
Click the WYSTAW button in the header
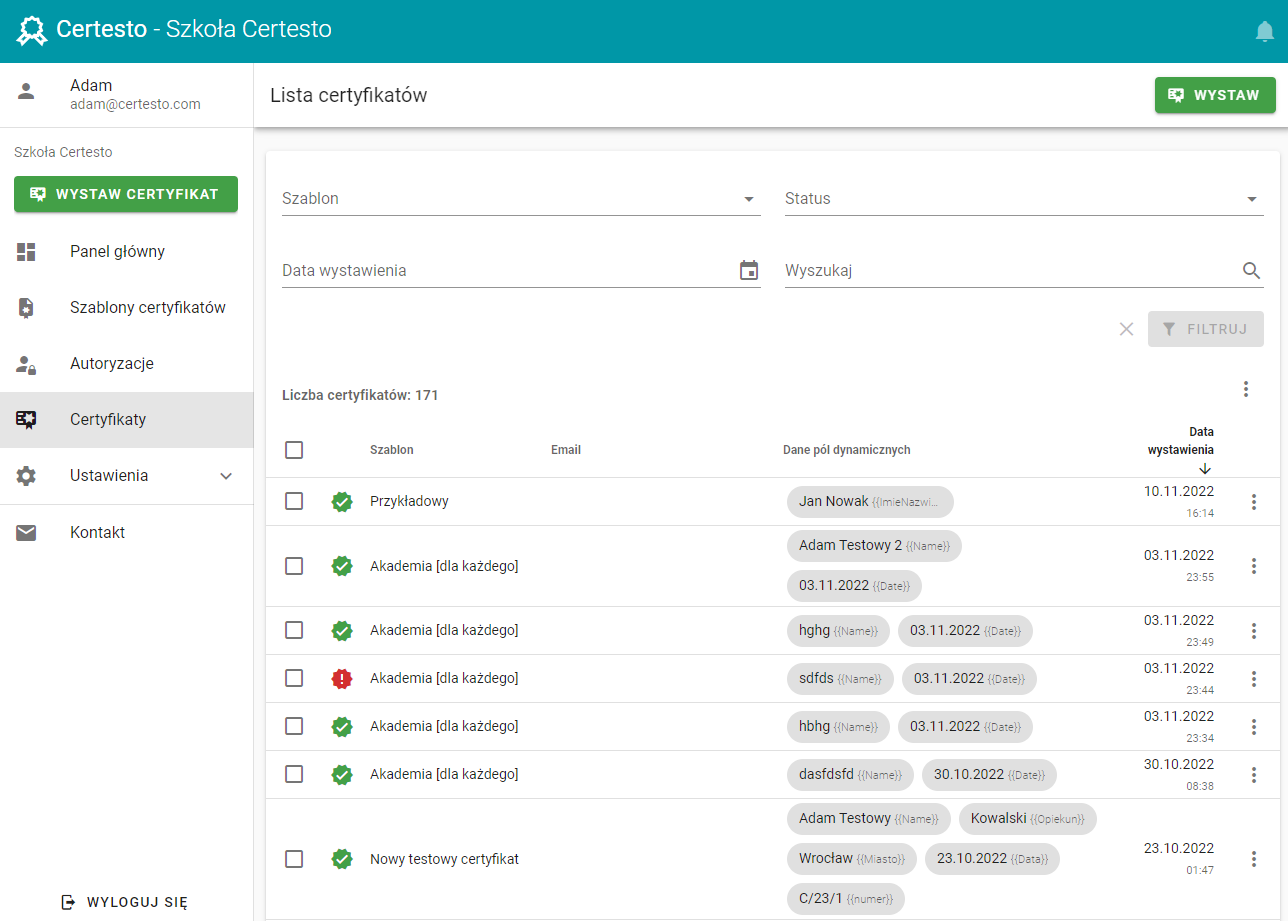tap(1215, 95)
